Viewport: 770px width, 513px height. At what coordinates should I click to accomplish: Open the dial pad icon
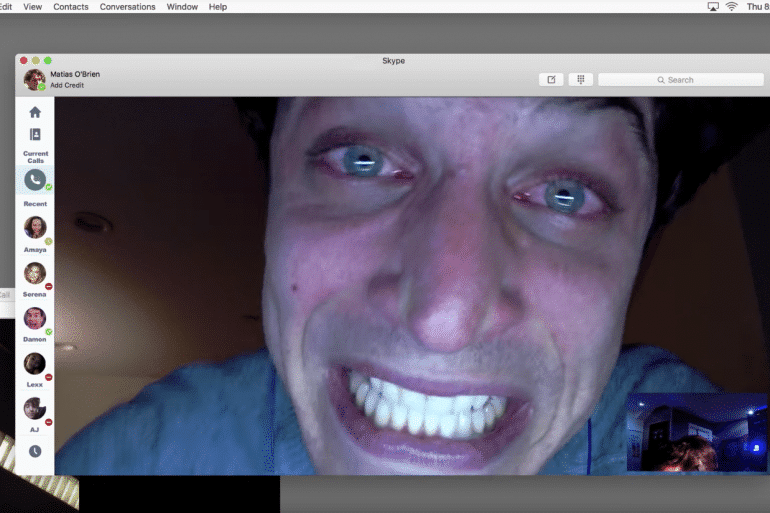point(580,80)
